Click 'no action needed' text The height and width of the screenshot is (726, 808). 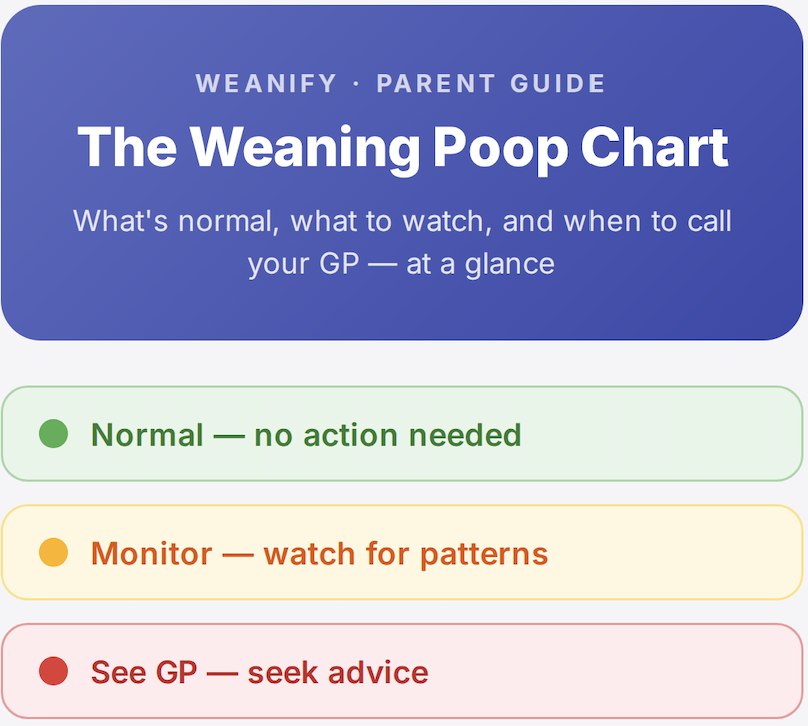coord(388,435)
